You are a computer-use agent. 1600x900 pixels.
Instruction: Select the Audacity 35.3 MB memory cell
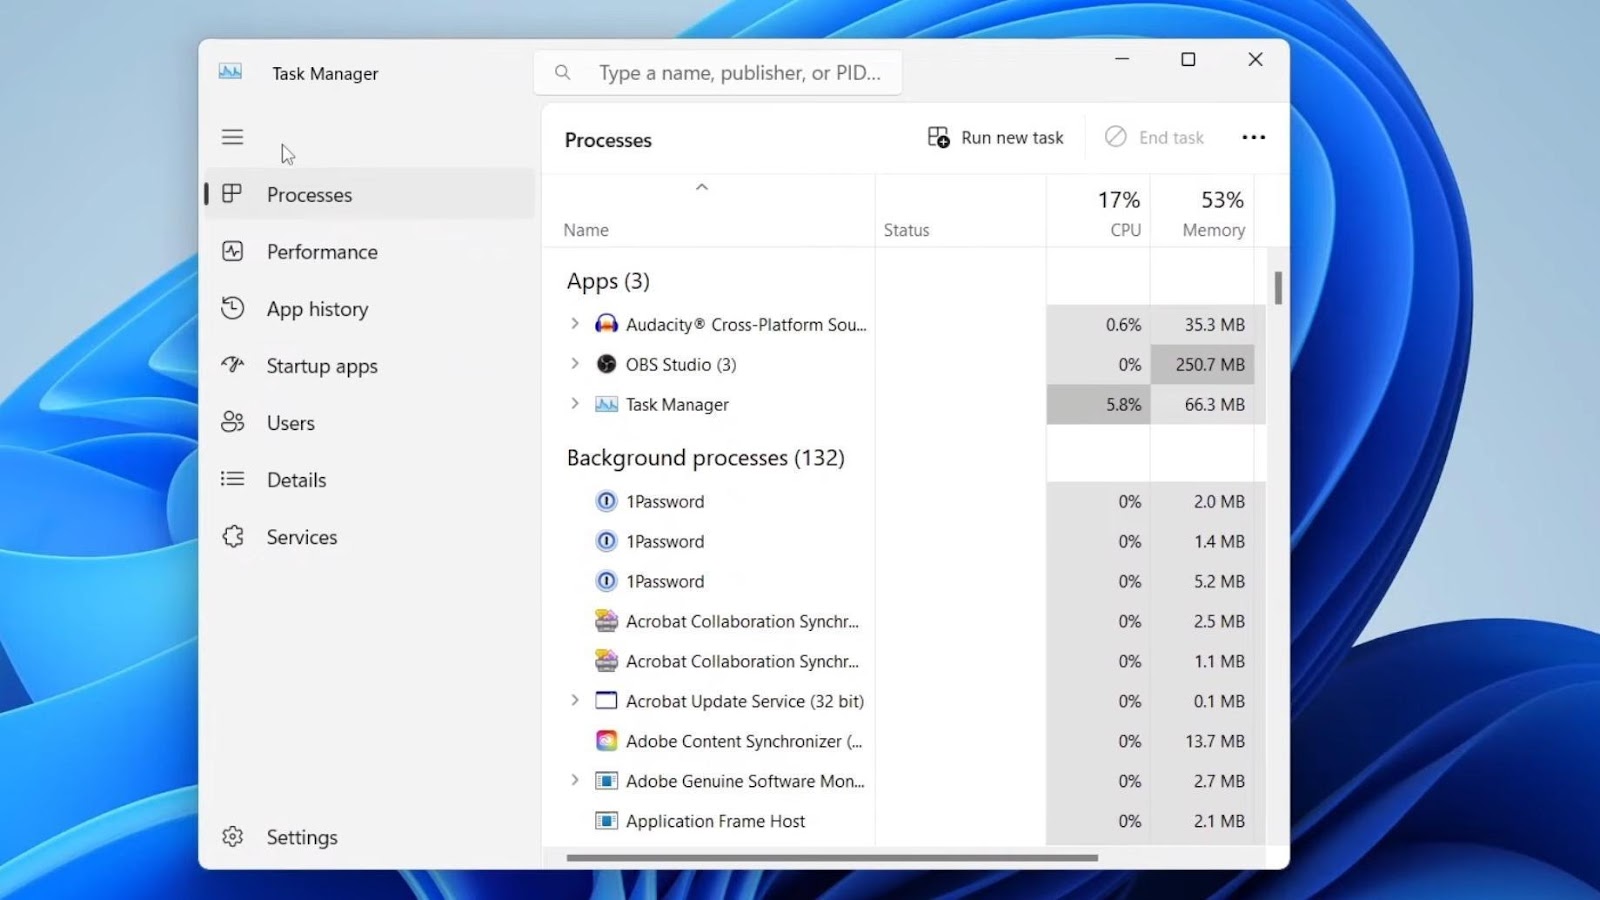click(x=1203, y=324)
